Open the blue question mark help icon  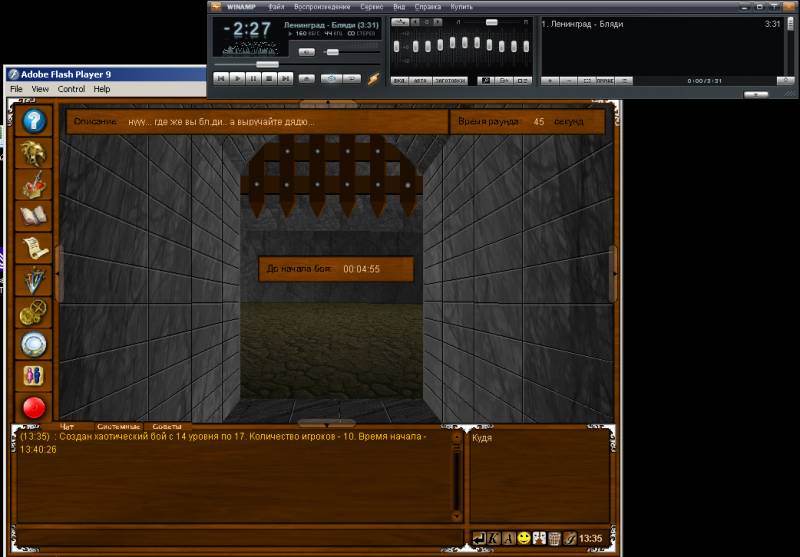coord(34,121)
